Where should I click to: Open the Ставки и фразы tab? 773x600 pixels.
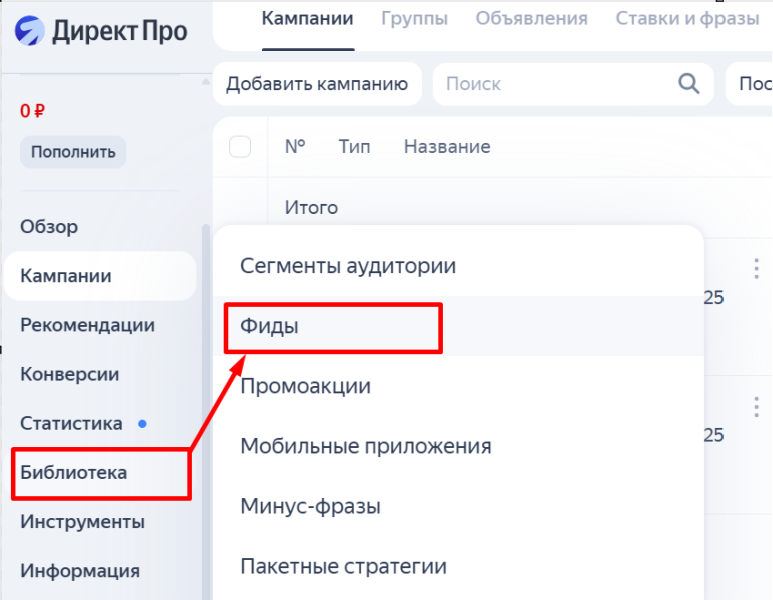pyautogui.click(x=687, y=19)
